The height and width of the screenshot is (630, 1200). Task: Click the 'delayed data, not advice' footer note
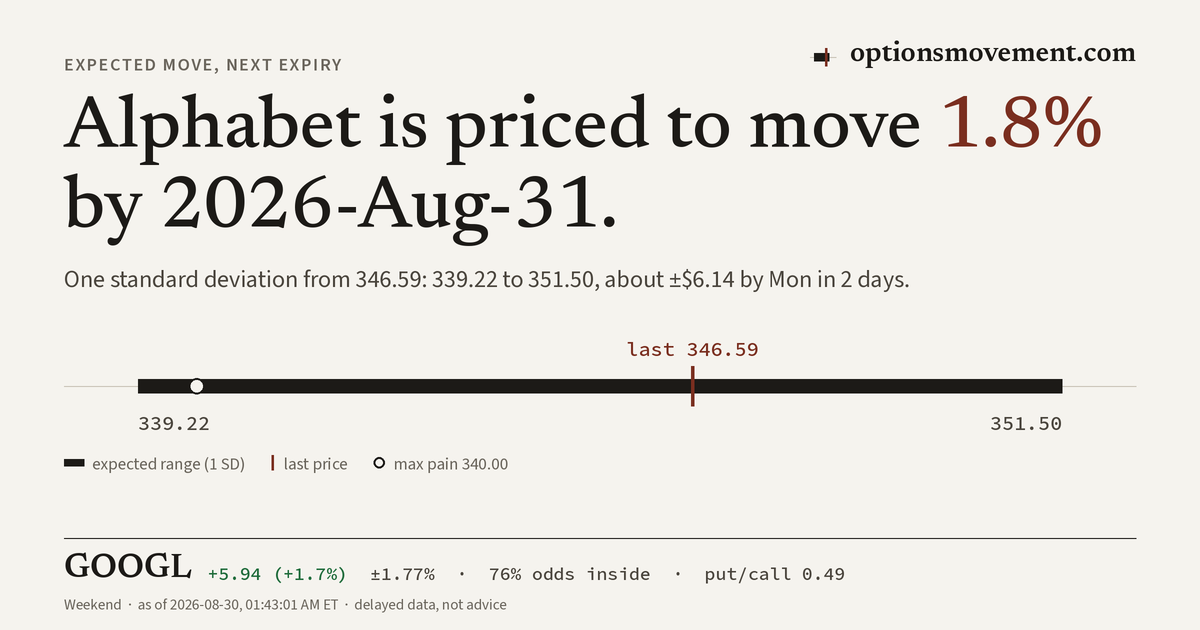[x=430, y=605]
